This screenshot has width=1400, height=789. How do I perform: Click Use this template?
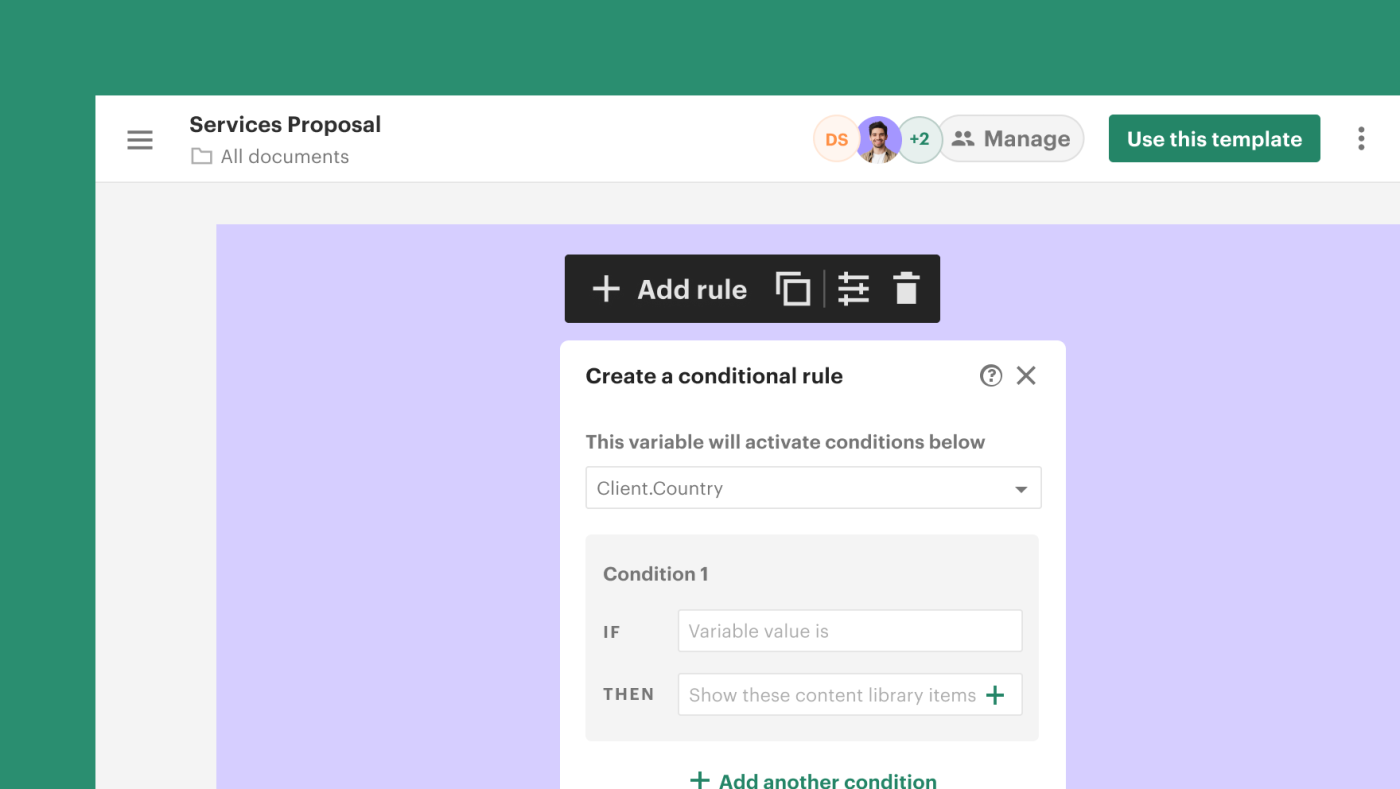click(x=1213, y=138)
